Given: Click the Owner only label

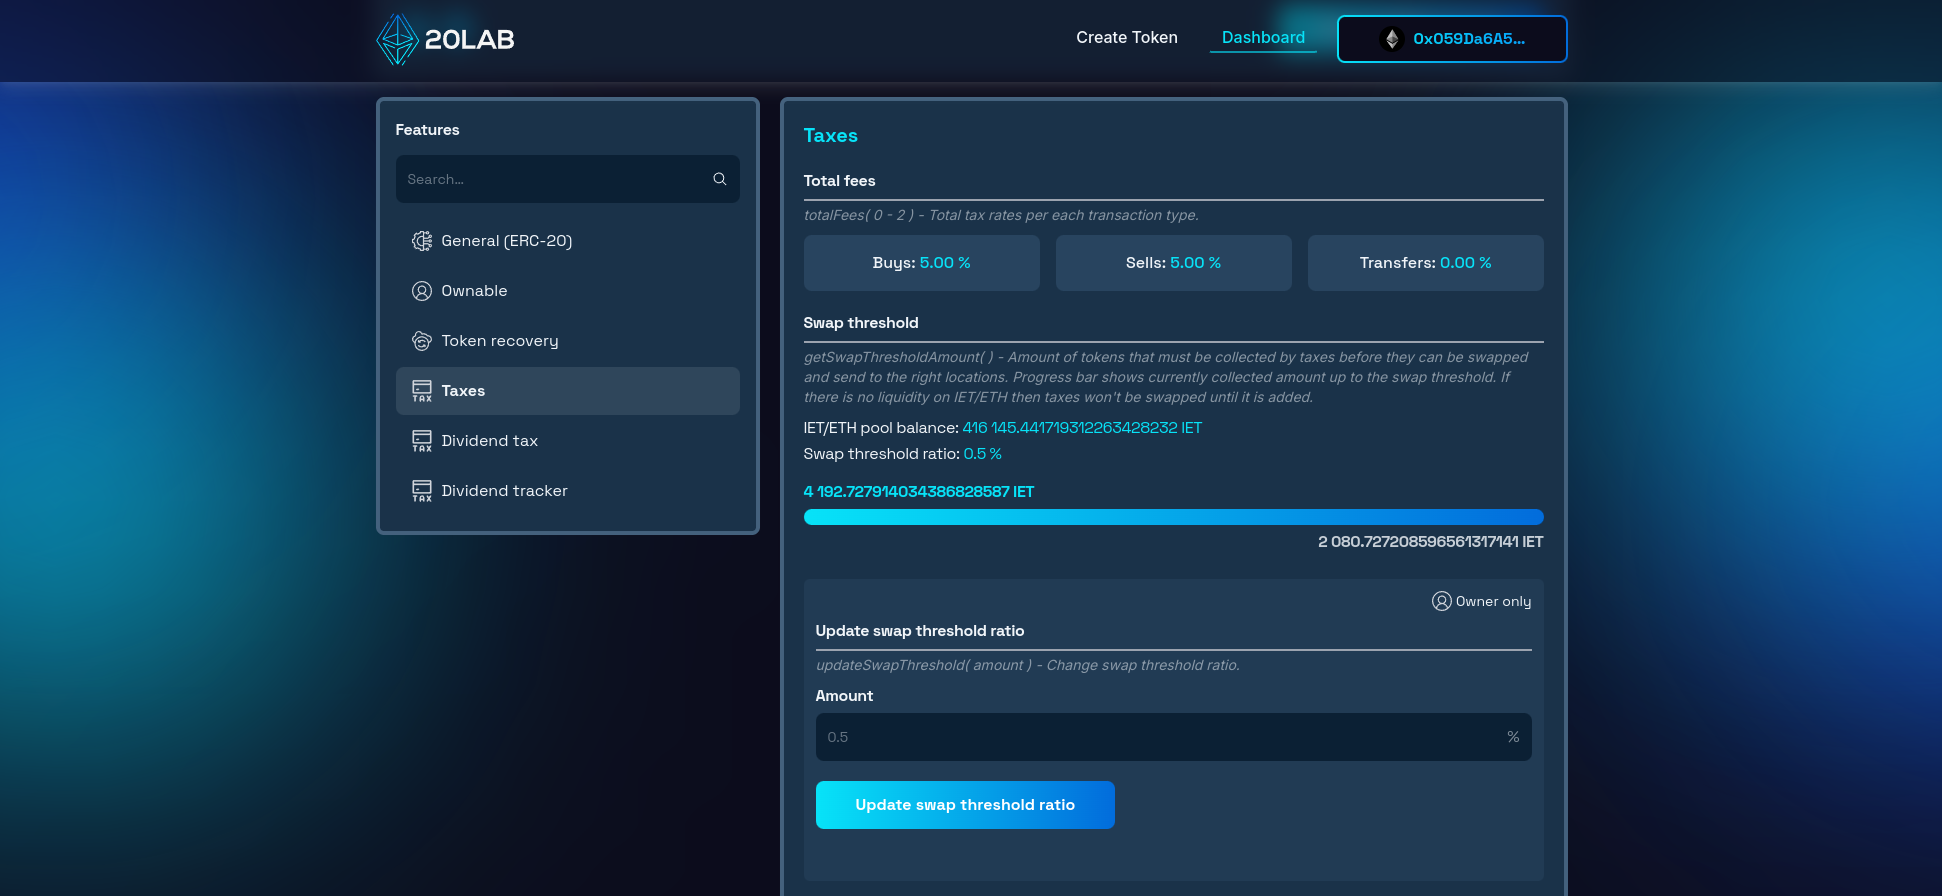Looking at the screenshot, I should click(x=1493, y=601).
